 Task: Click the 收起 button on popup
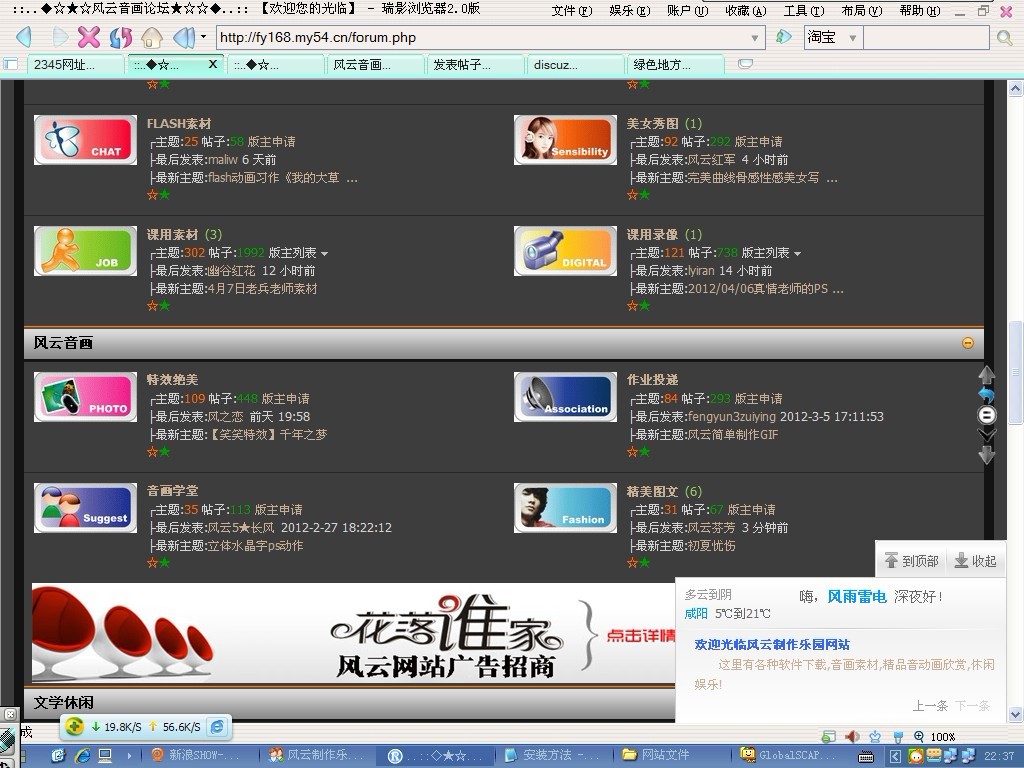click(976, 560)
